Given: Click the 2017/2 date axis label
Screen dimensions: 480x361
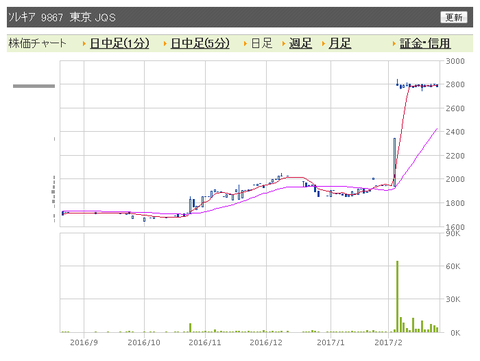Looking at the screenshot, I should pyautogui.click(x=388, y=343).
